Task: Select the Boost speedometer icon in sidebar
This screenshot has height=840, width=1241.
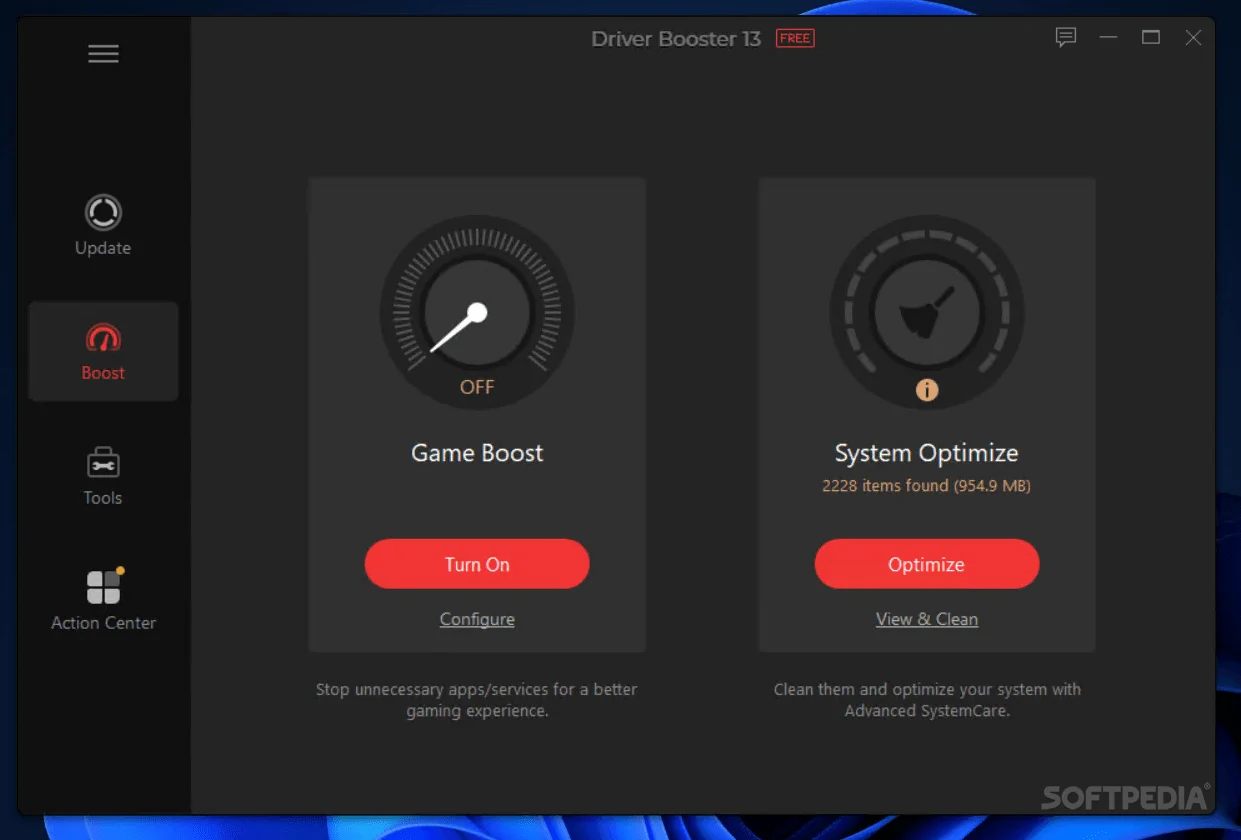Action: (103, 339)
